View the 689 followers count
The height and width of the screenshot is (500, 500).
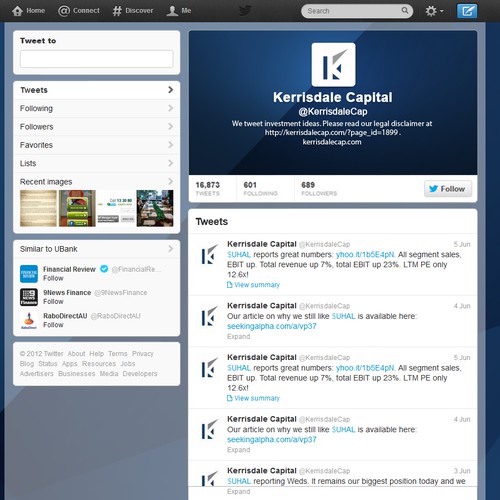point(319,189)
